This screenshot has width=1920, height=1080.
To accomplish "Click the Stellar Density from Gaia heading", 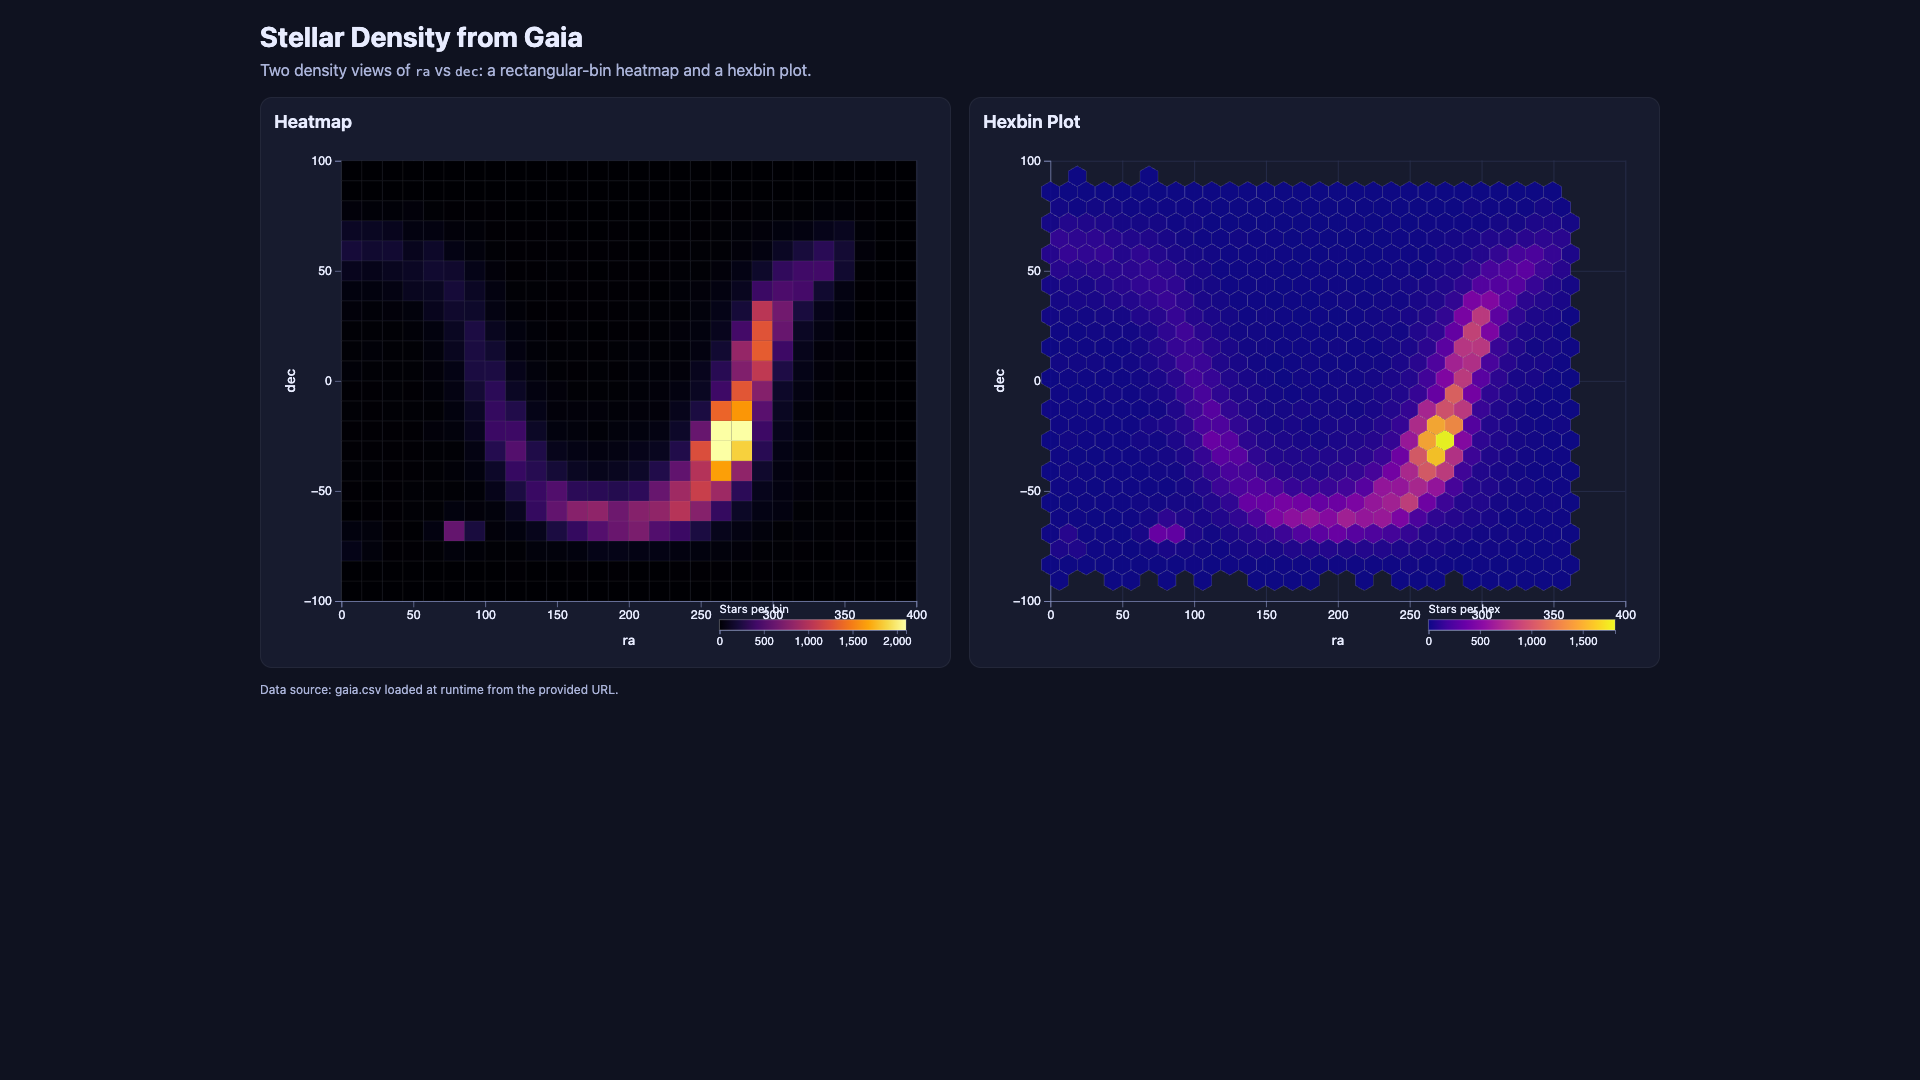I will [421, 38].
